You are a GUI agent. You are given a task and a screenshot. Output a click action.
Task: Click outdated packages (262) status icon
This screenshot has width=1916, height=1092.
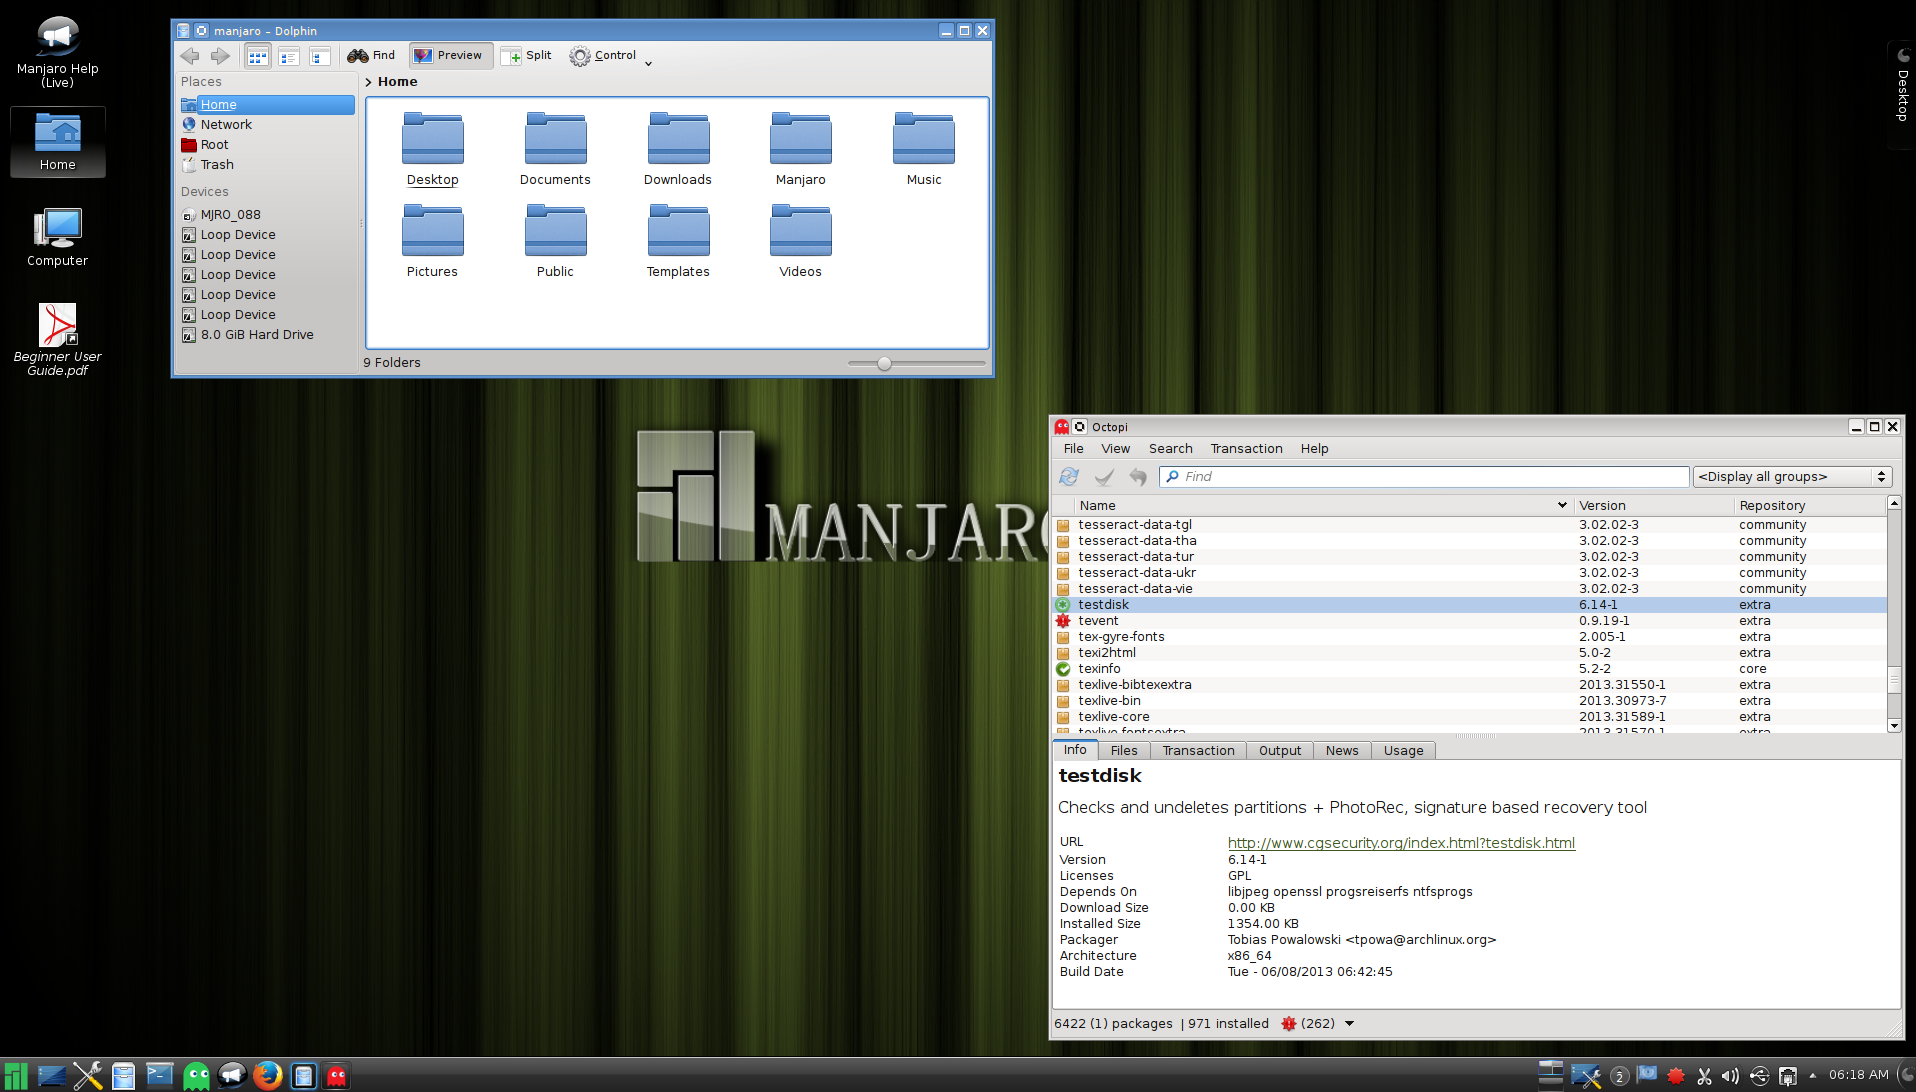[x=1289, y=1024]
